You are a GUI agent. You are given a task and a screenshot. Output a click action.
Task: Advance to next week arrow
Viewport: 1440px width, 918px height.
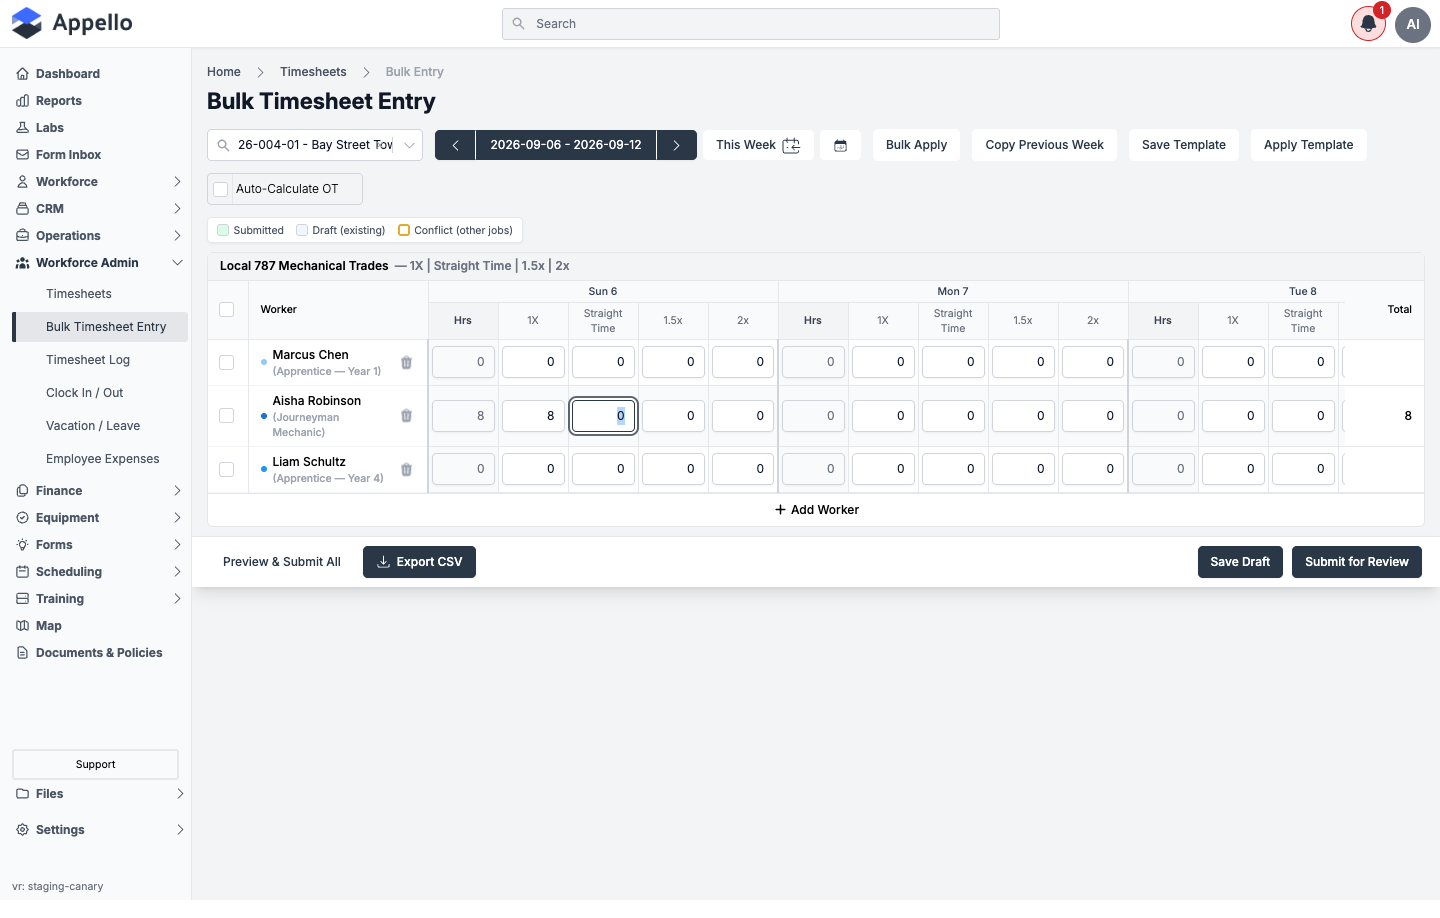coord(677,145)
